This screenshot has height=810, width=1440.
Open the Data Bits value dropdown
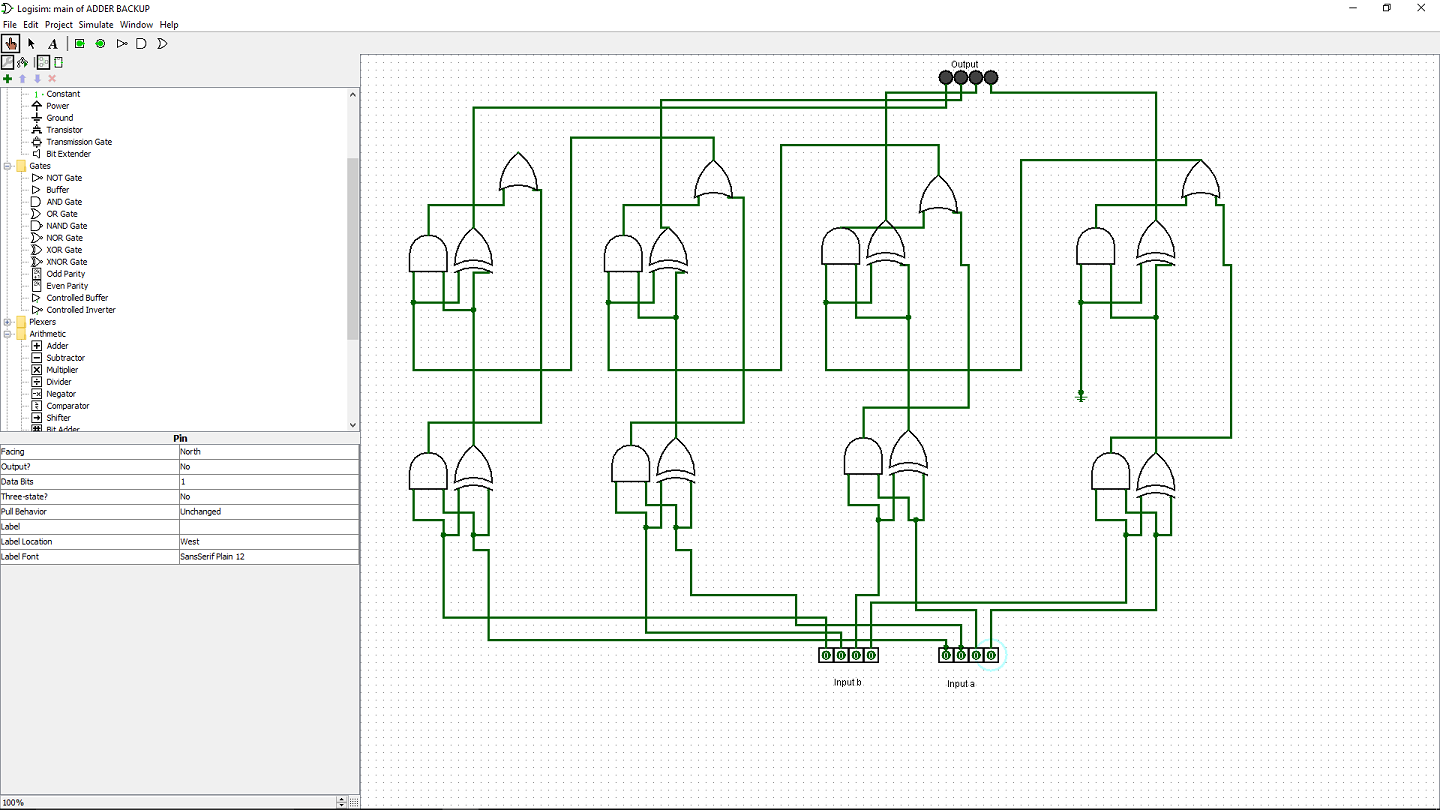pos(268,482)
